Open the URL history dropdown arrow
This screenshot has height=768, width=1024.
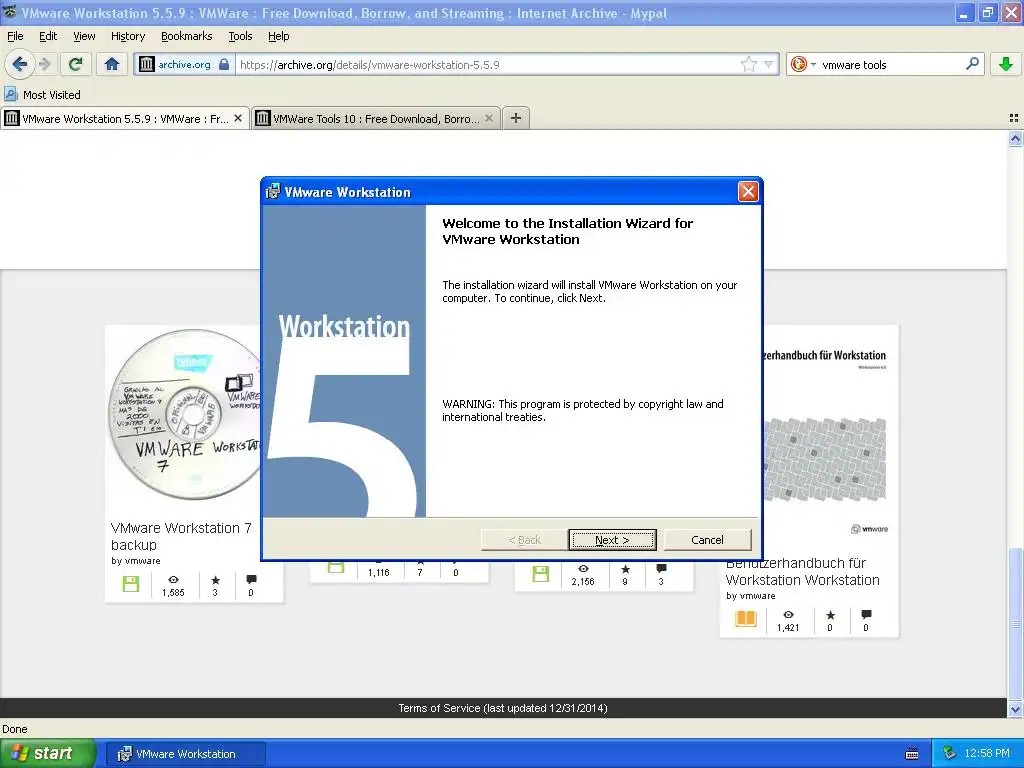point(769,64)
